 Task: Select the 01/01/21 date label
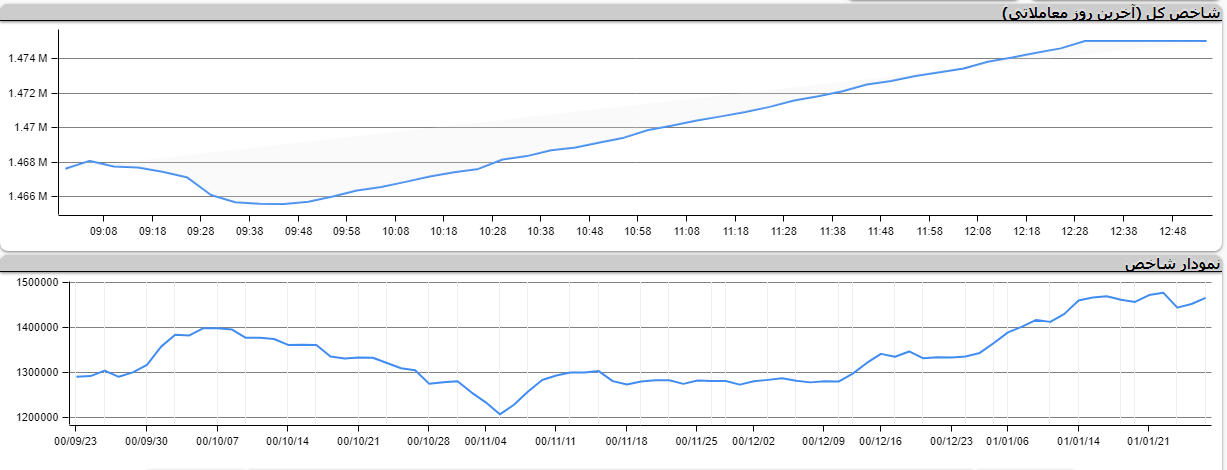click(1150, 440)
